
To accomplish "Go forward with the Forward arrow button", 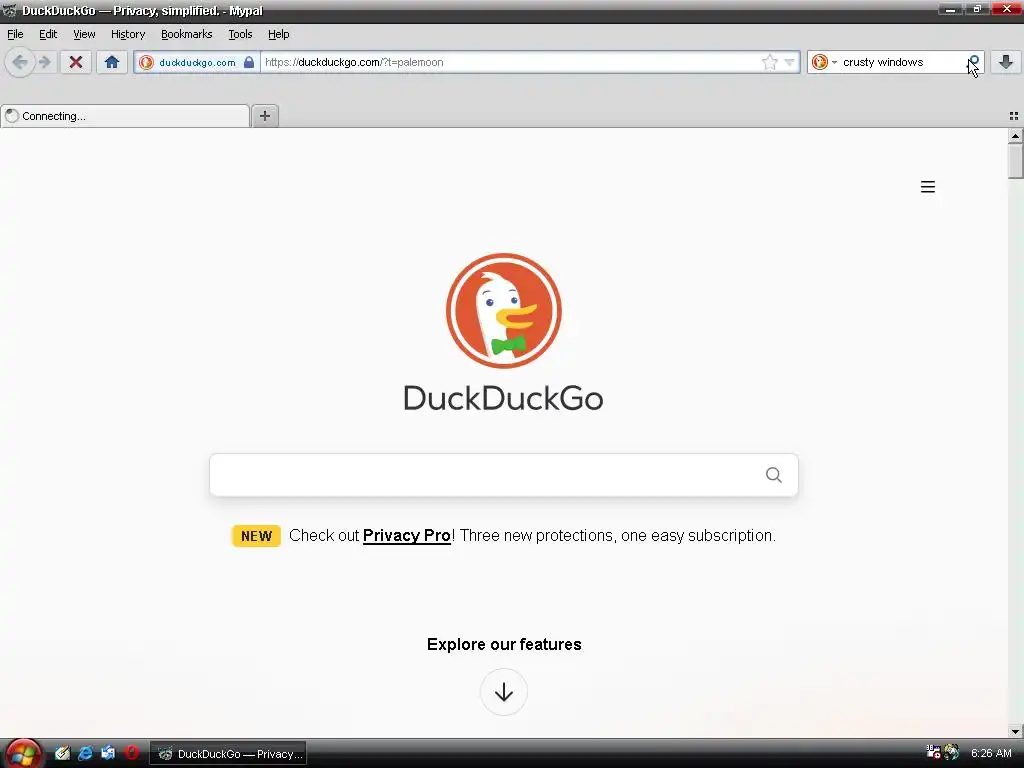I will 44,63.
